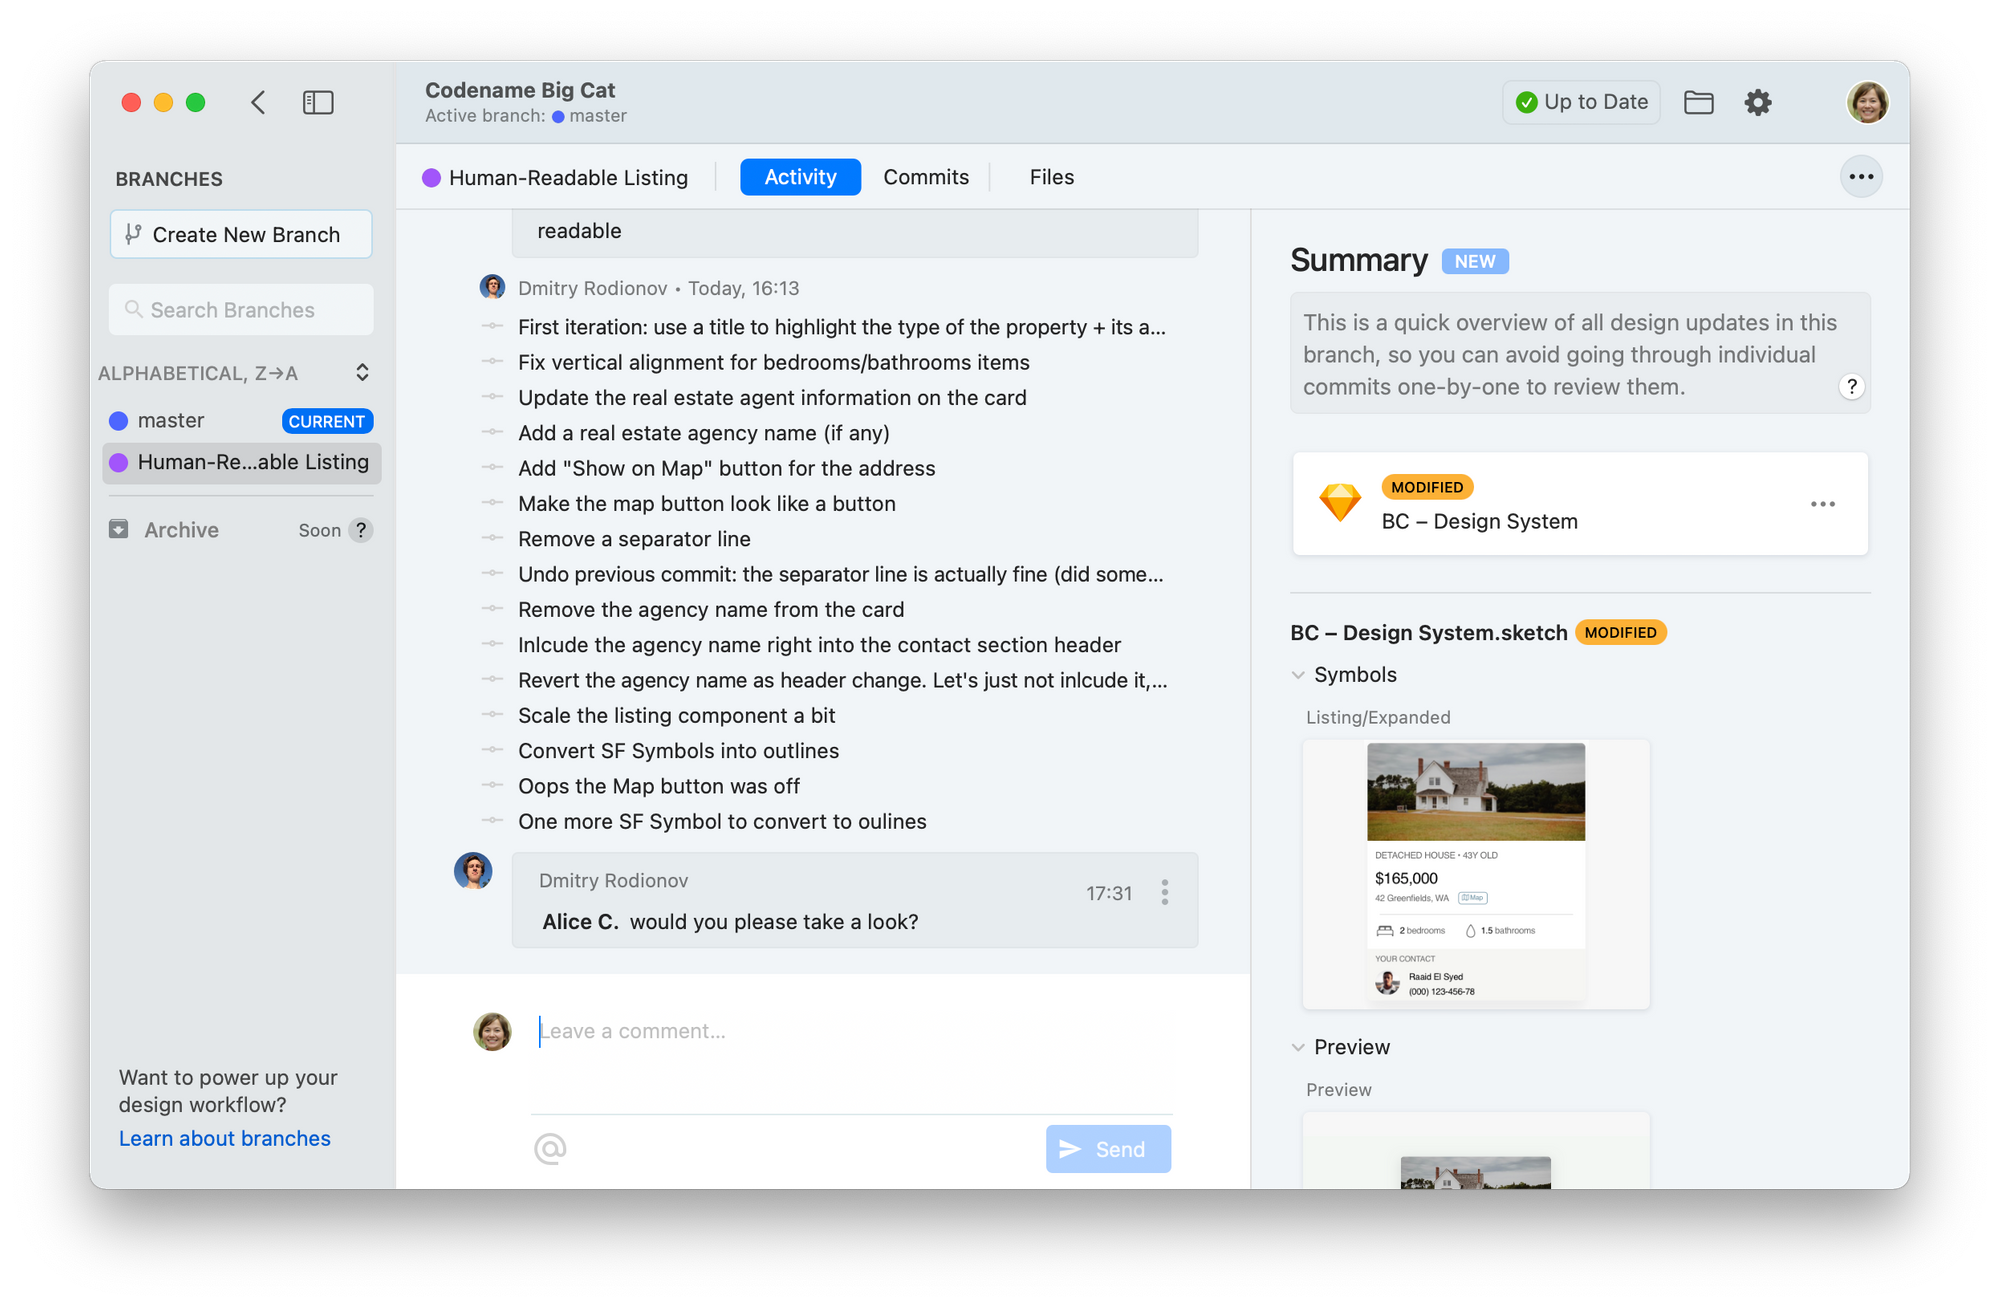
Task: Switch to the Files tab
Action: pyautogui.click(x=1052, y=177)
